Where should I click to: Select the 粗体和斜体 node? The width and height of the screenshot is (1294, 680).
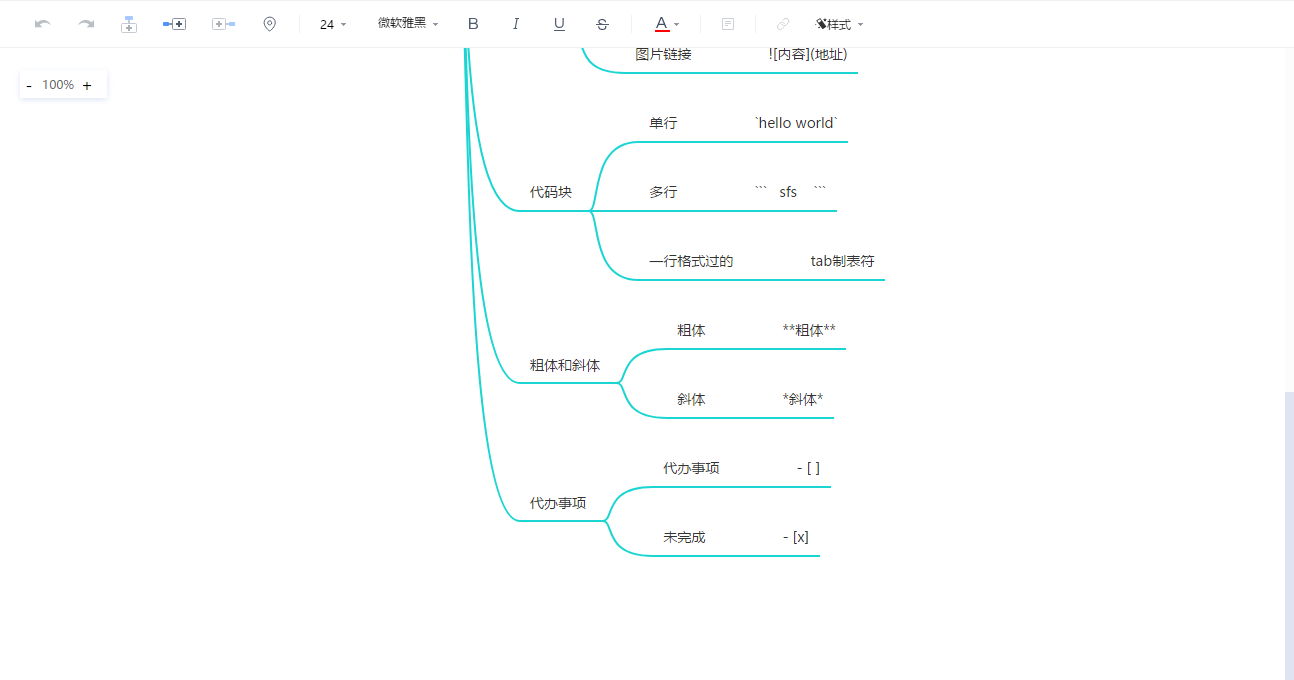click(x=565, y=365)
